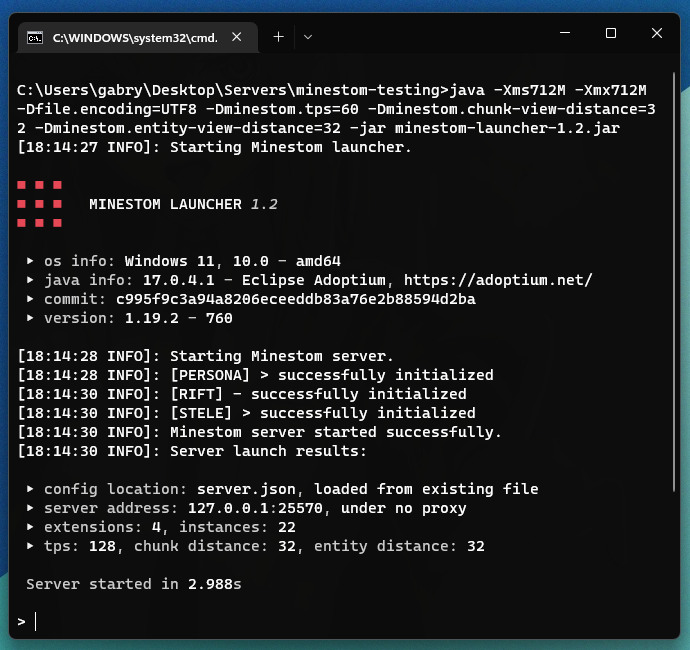Click the adoptium.net URL
Image resolution: width=690 pixels, height=650 pixels.
tap(498, 280)
